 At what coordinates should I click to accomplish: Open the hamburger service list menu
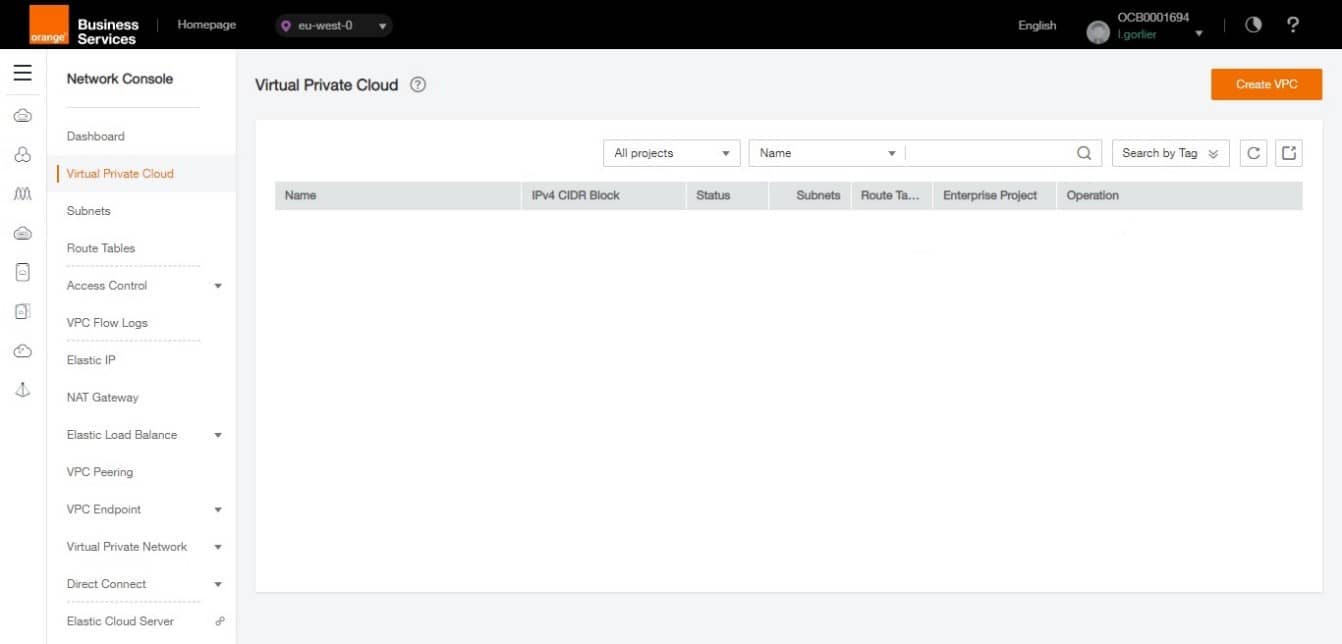[x=23, y=73]
